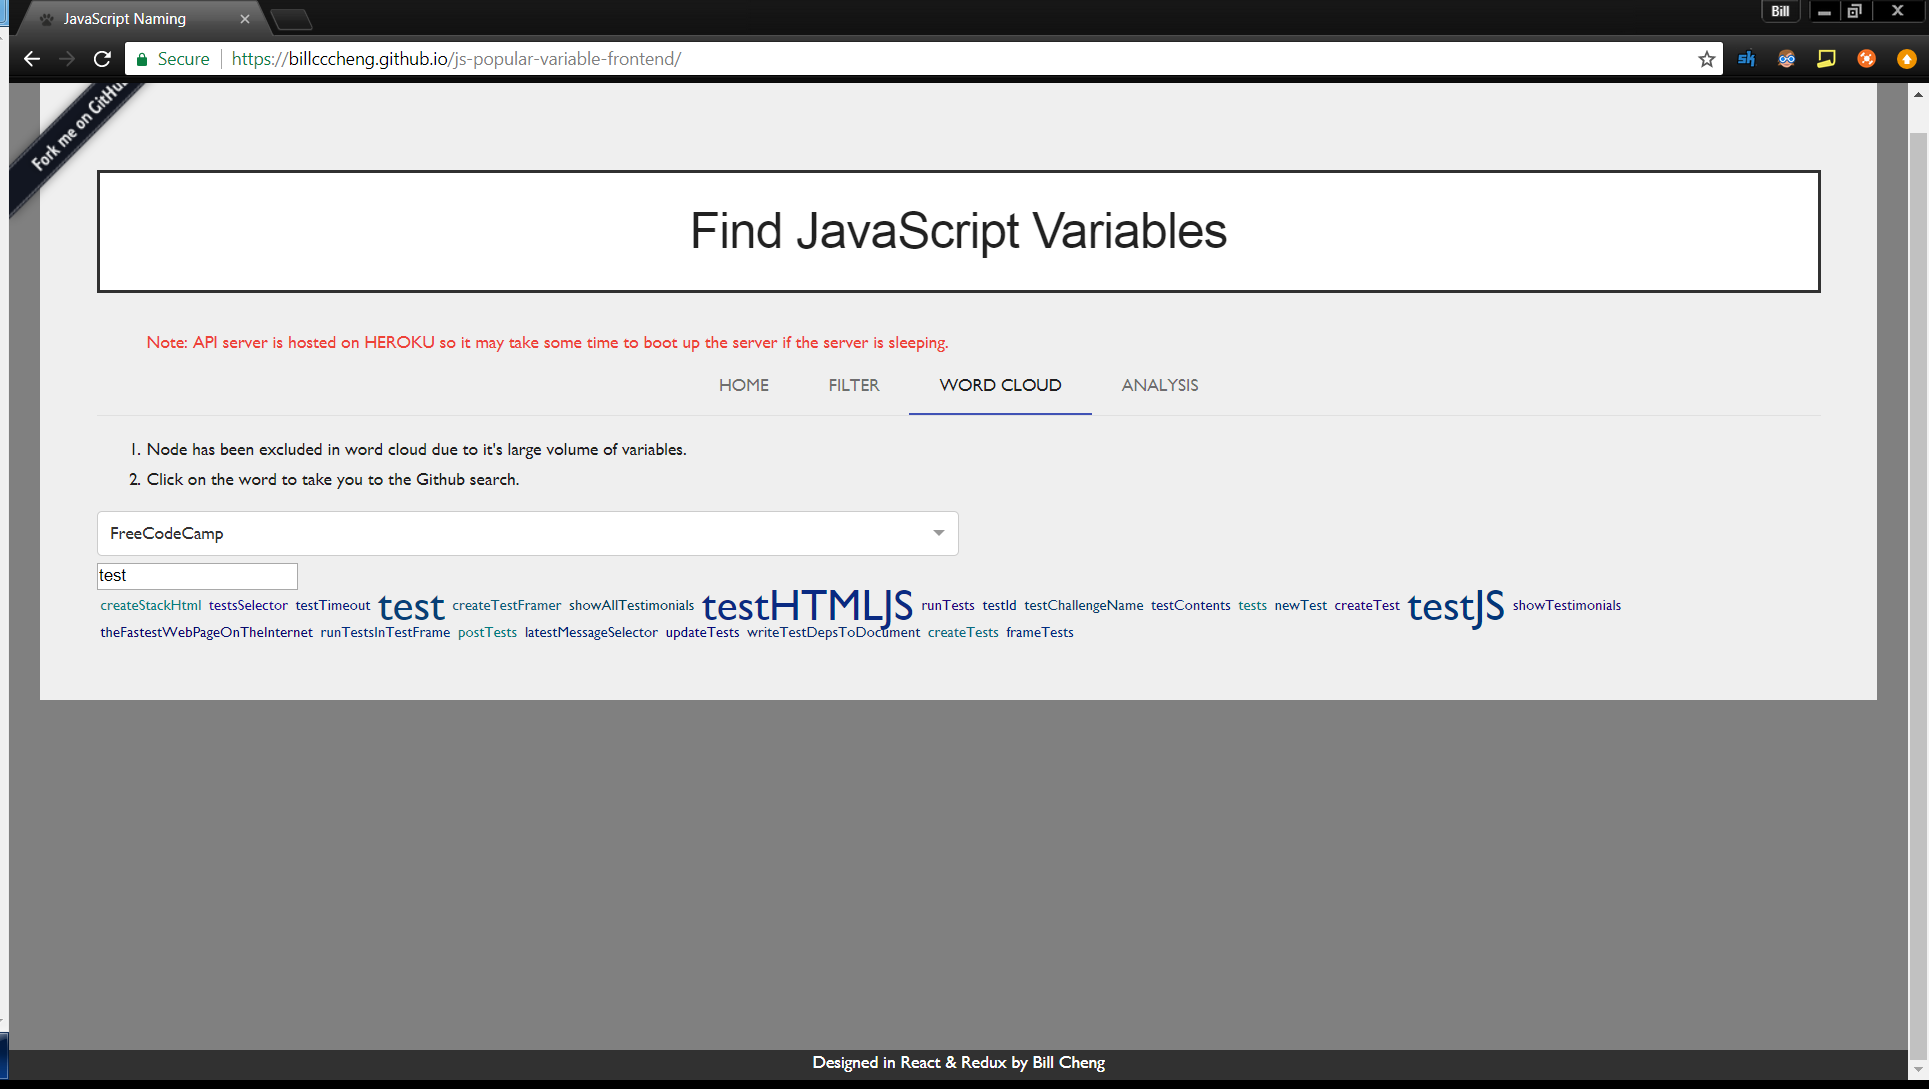Screen dimensions: 1929x1089
Task: Reload the page with the refresh icon
Action: click(102, 59)
